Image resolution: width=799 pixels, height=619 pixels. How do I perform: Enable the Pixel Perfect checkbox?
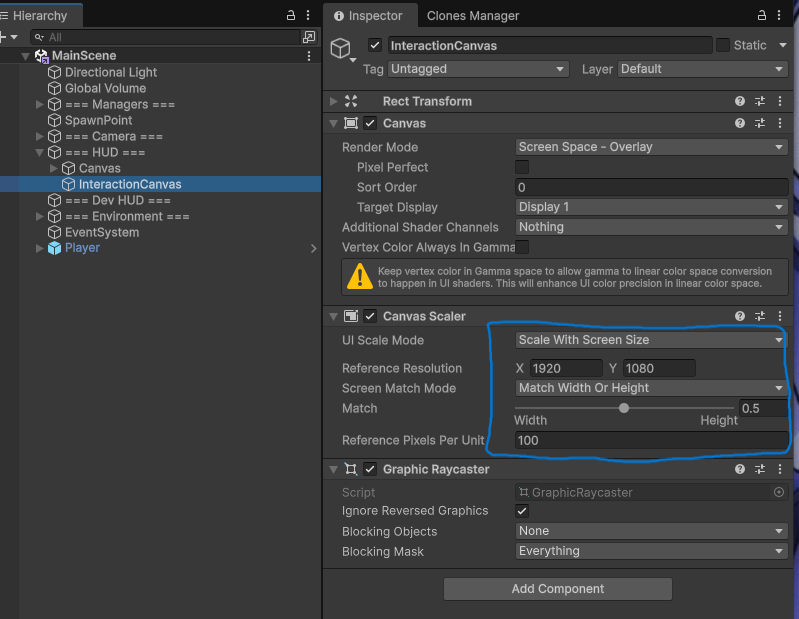(522, 167)
